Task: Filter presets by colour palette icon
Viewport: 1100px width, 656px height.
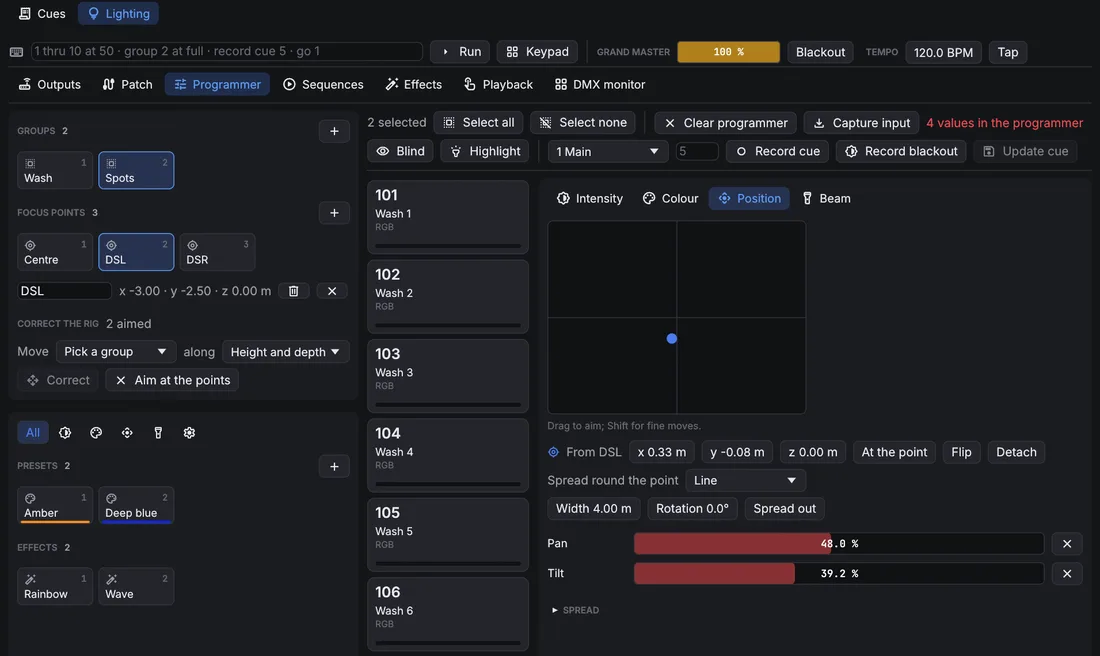Action: pos(96,433)
